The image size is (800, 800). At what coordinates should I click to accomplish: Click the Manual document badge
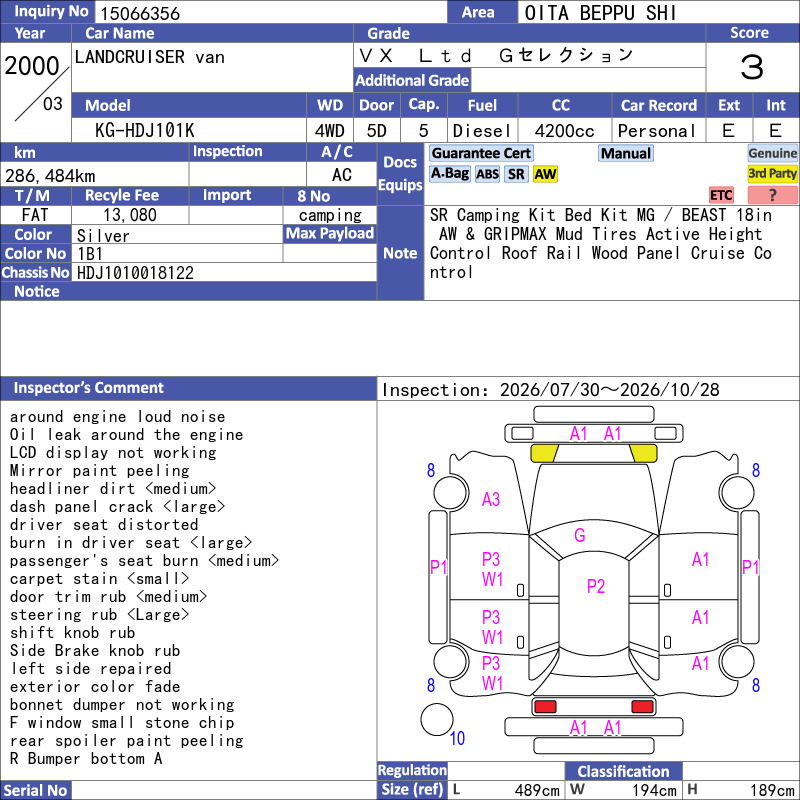[626, 153]
